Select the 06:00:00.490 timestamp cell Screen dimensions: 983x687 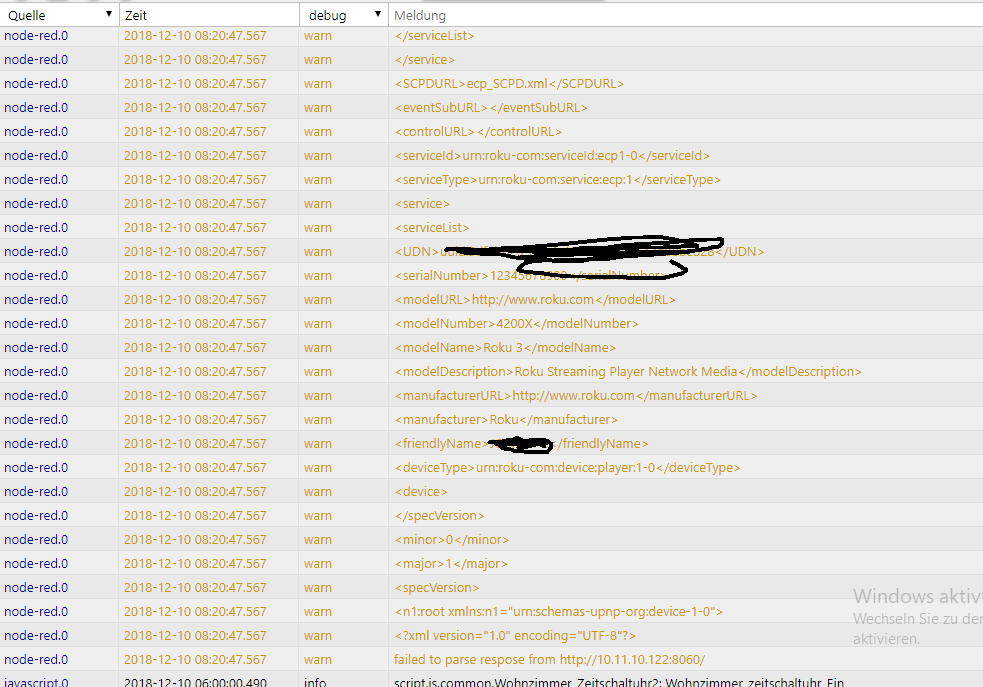(195, 681)
